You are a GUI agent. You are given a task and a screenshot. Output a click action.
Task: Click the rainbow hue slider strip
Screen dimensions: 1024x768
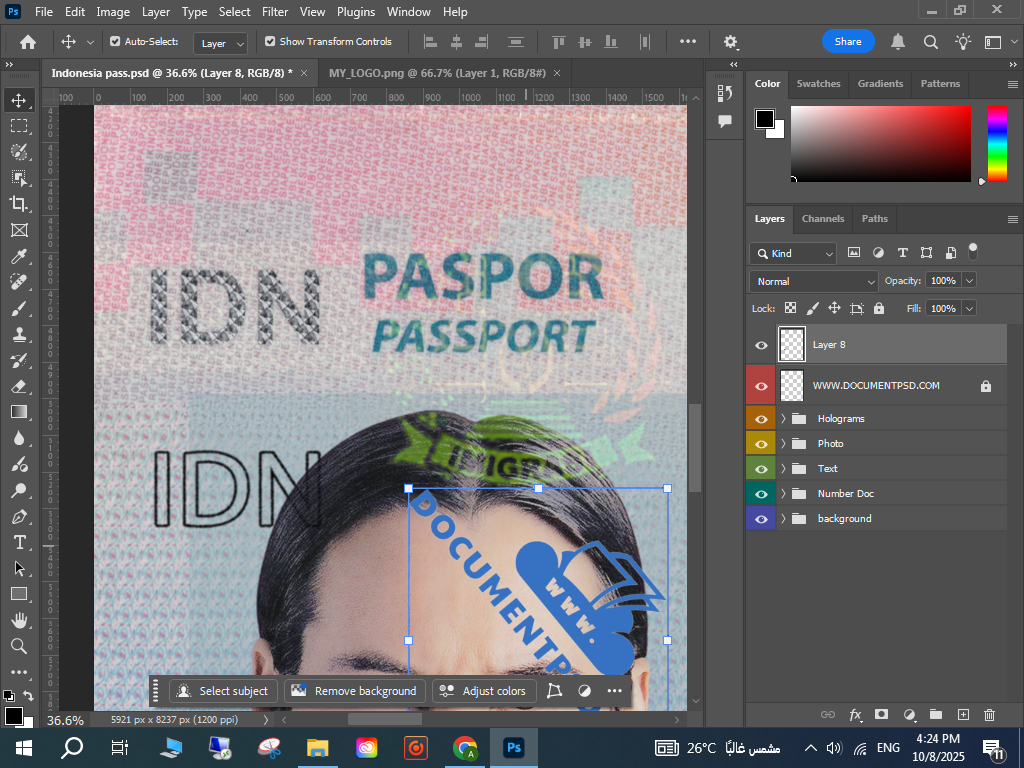[997, 144]
